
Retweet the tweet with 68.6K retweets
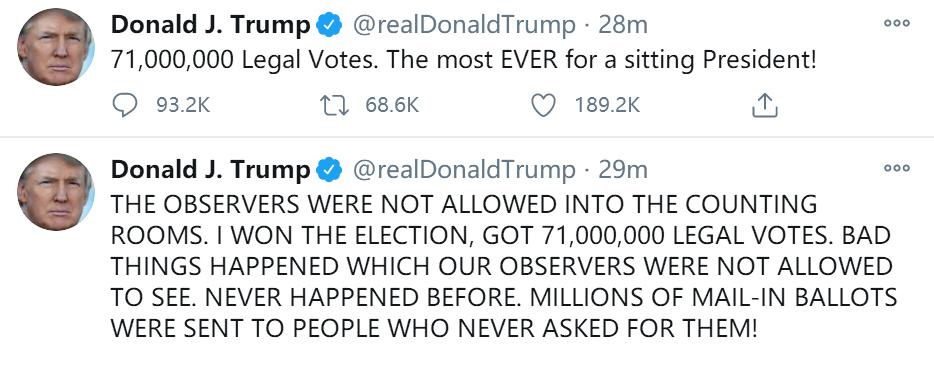(x=334, y=106)
